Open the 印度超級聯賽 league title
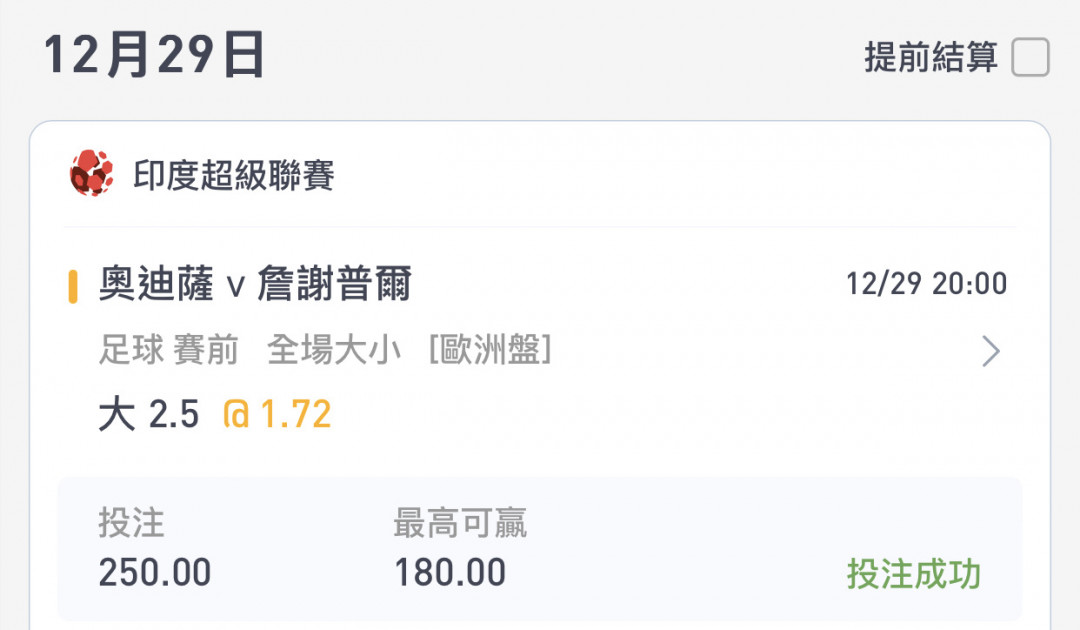 pos(233,175)
